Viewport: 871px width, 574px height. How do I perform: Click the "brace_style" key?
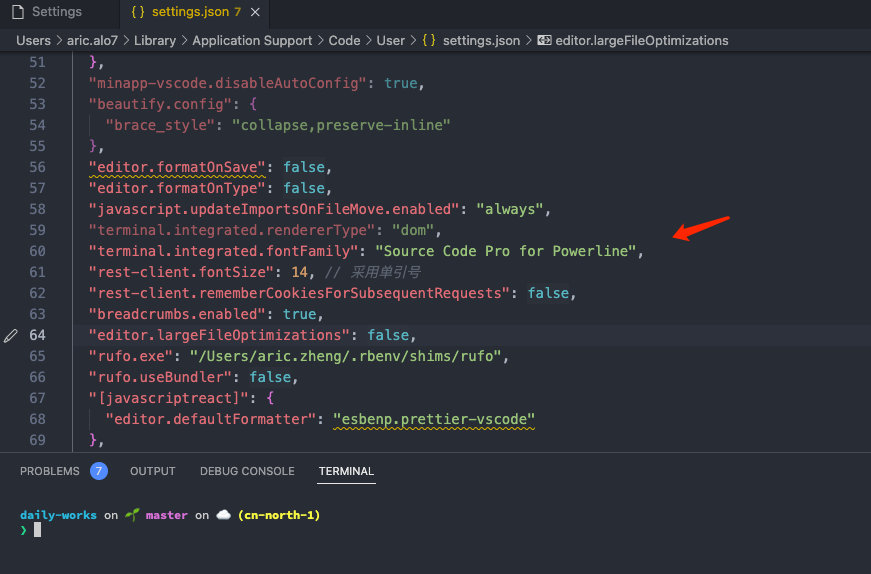click(x=160, y=125)
